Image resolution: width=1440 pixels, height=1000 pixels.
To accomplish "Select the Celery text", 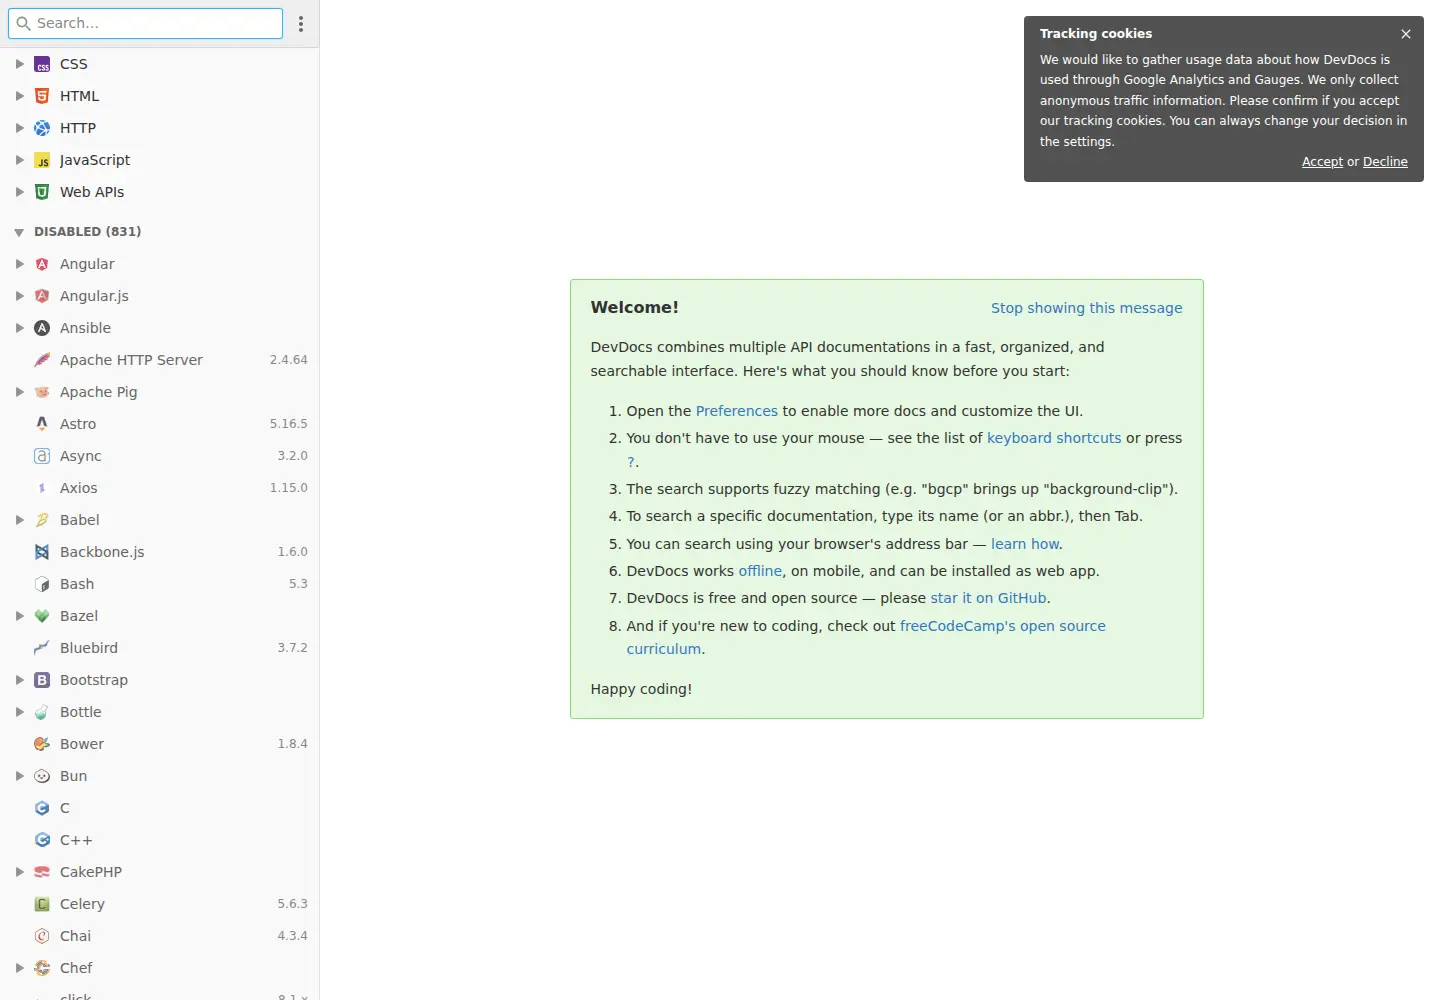I will [x=82, y=904].
